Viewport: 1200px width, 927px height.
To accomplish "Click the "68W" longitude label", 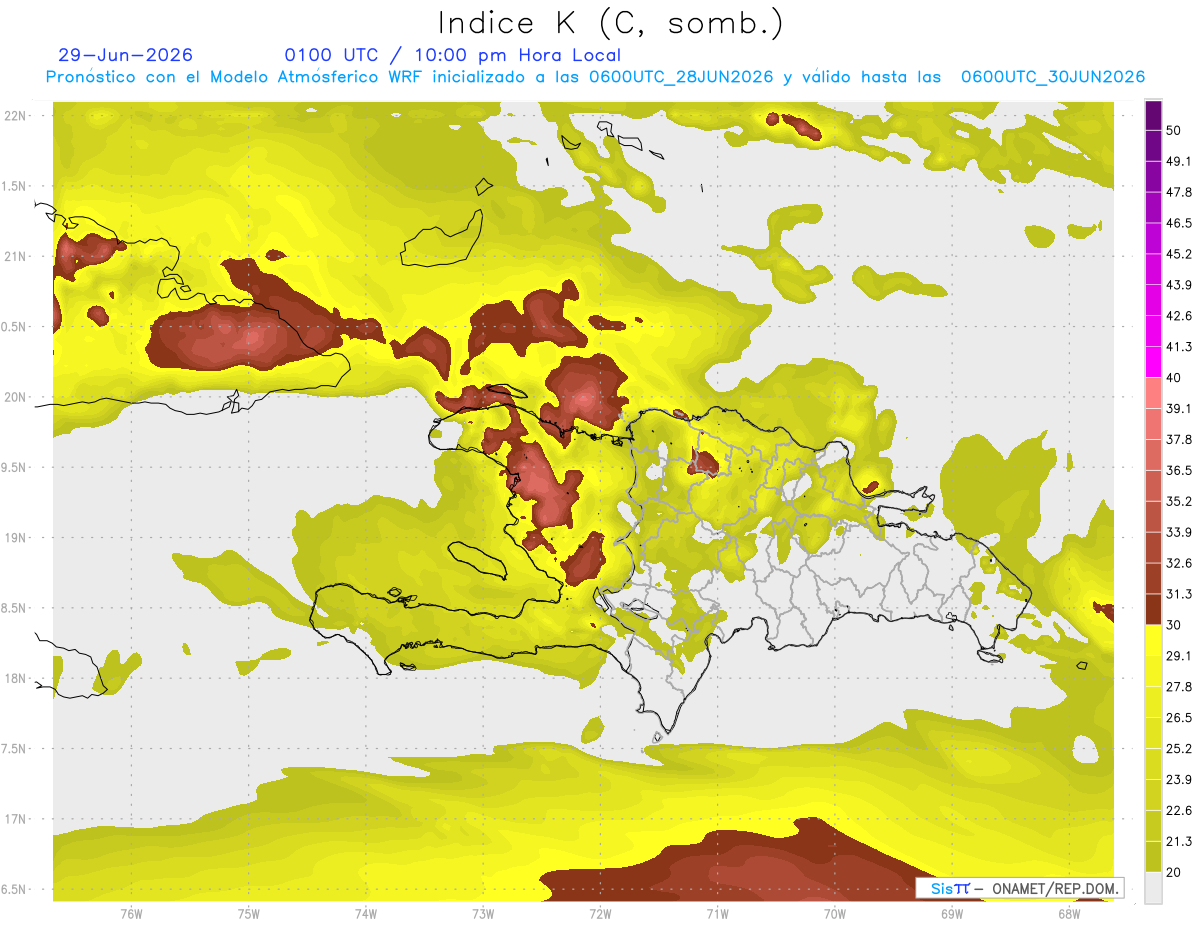I will 1069,913.
